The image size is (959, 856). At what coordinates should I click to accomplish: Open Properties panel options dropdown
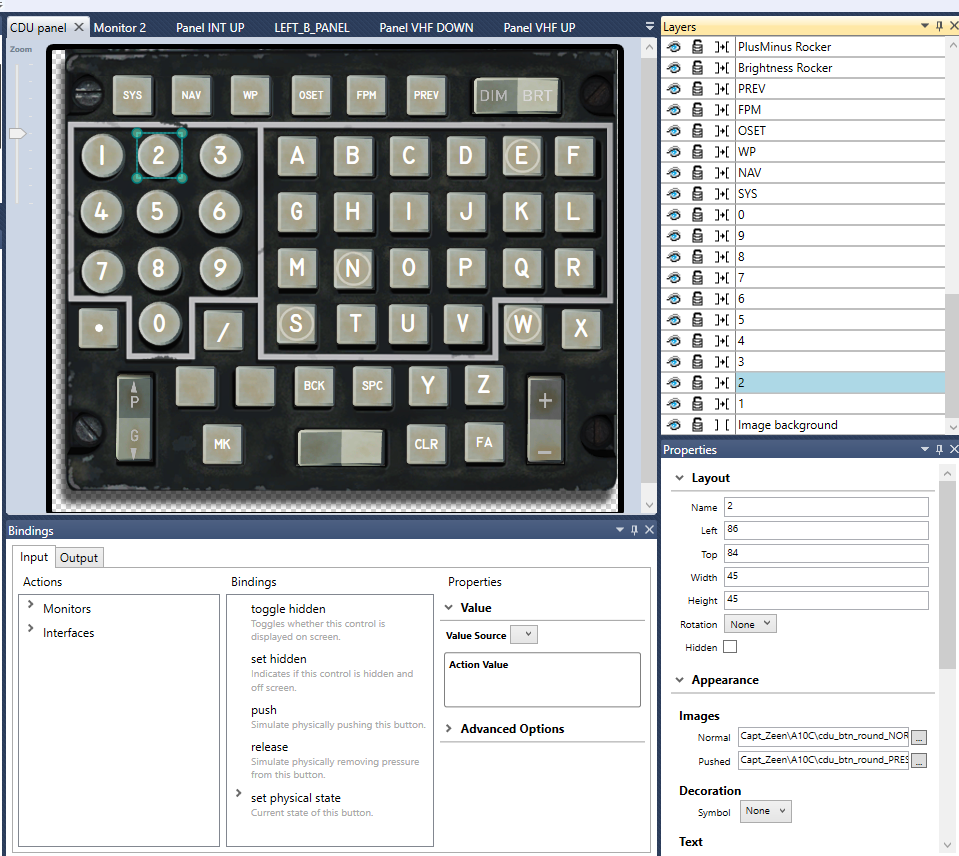pos(925,449)
